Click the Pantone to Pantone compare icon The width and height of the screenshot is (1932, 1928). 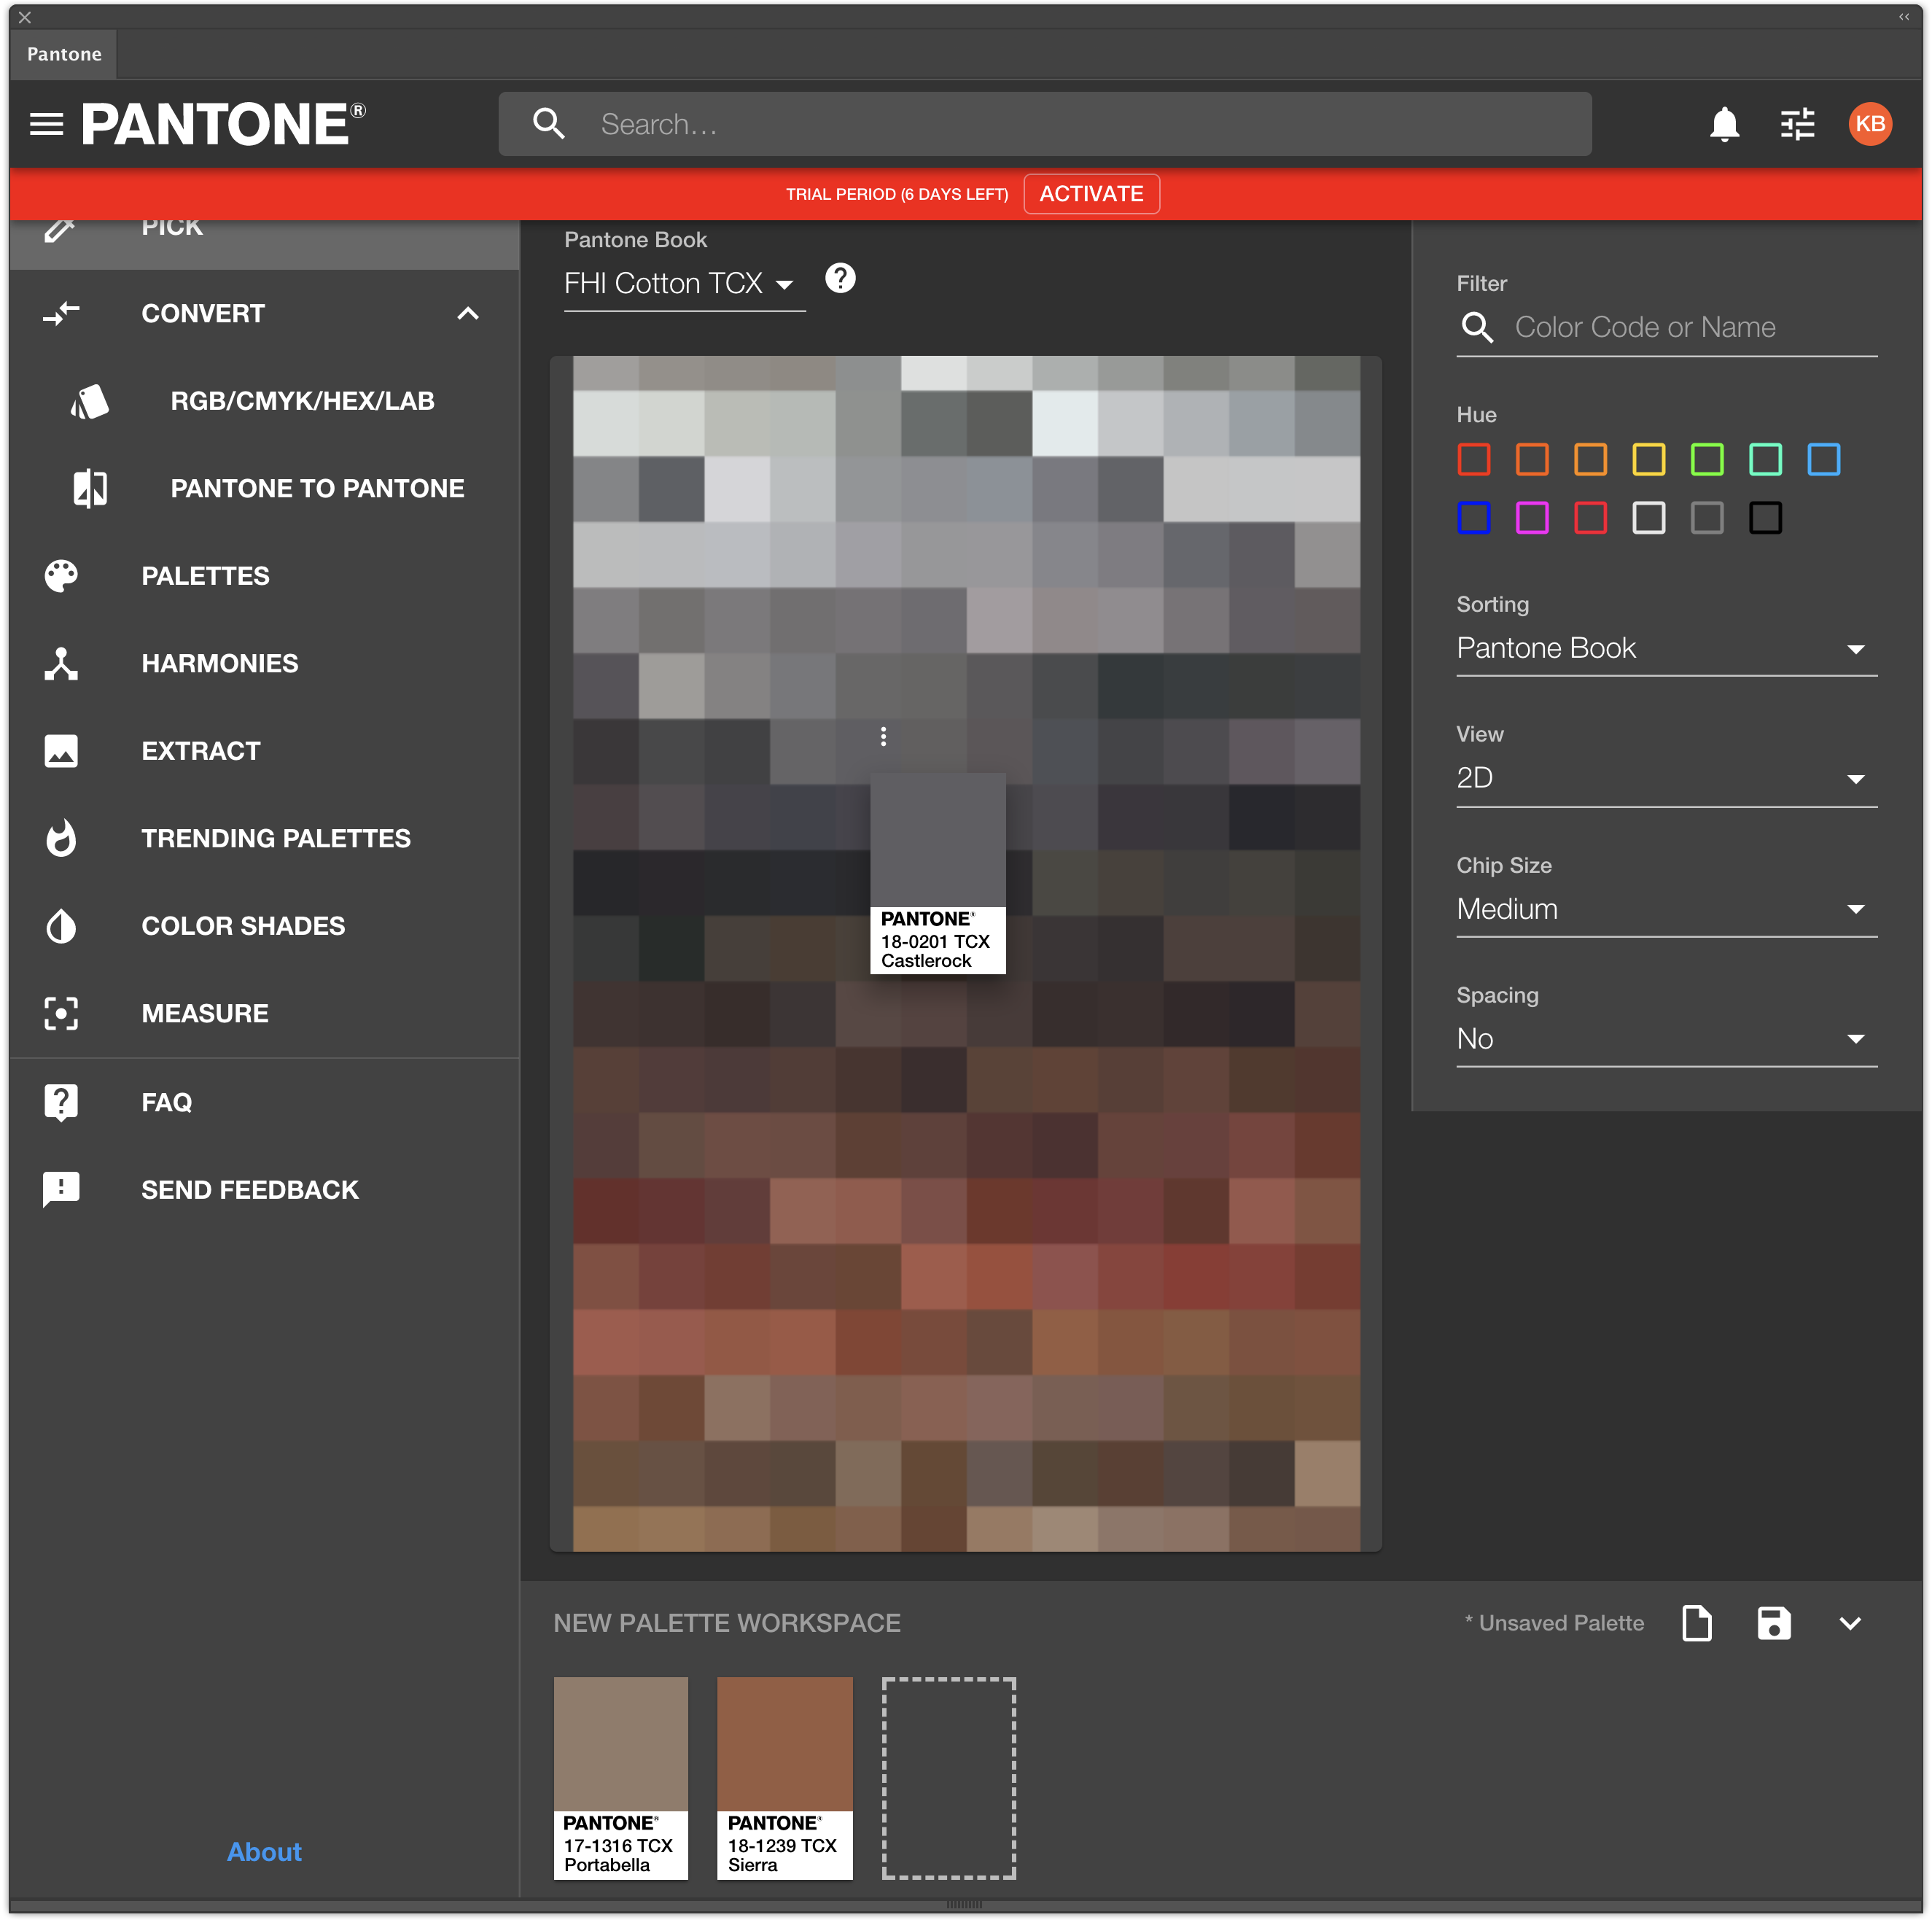pyautogui.click(x=90, y=488)
